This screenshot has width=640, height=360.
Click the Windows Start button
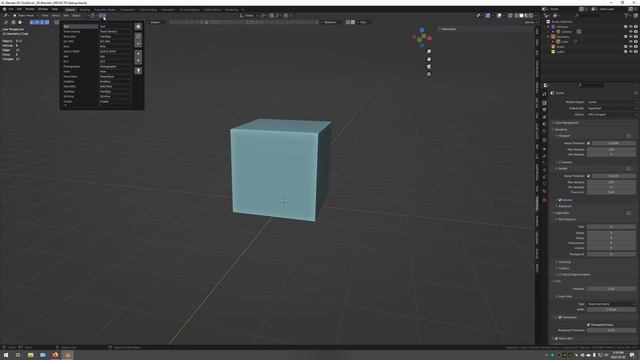click(6, 355)
